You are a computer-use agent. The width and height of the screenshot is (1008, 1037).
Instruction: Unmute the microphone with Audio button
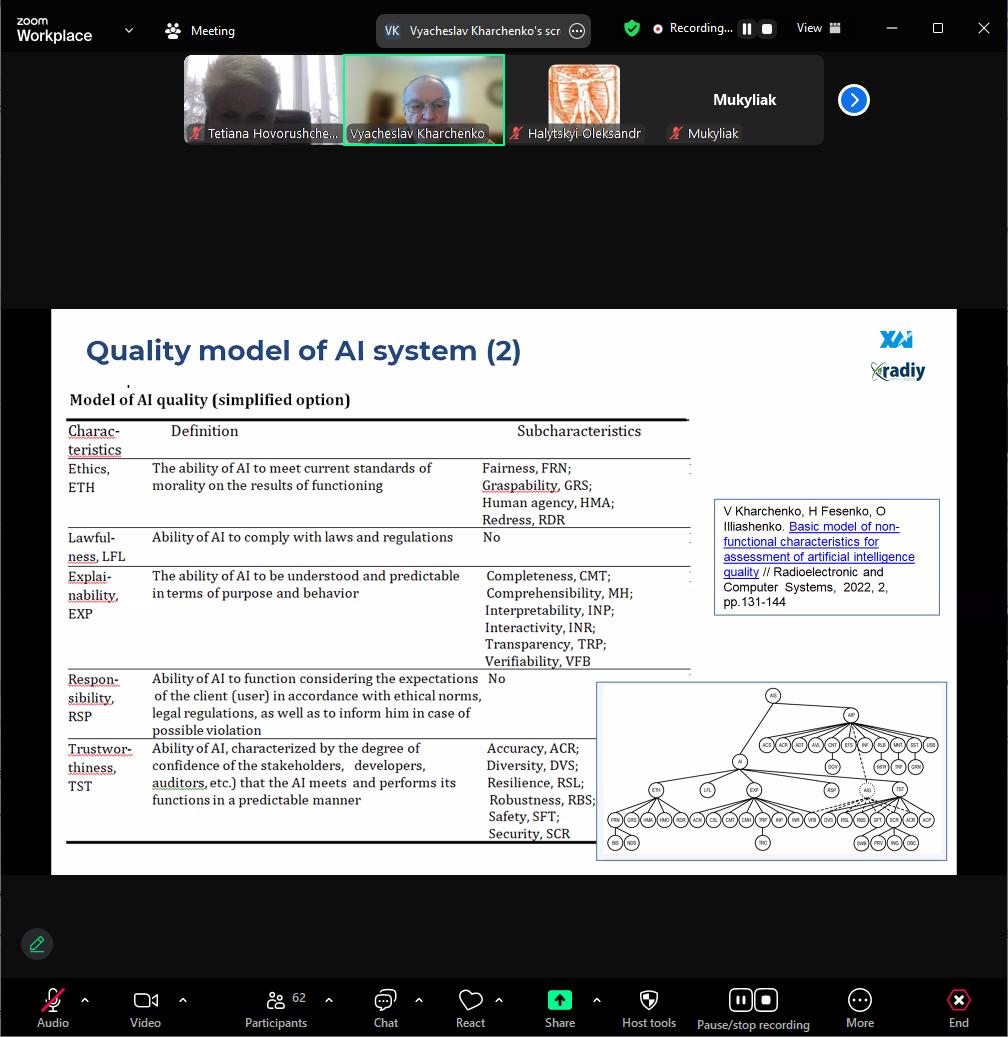(x=53, y=1008)
